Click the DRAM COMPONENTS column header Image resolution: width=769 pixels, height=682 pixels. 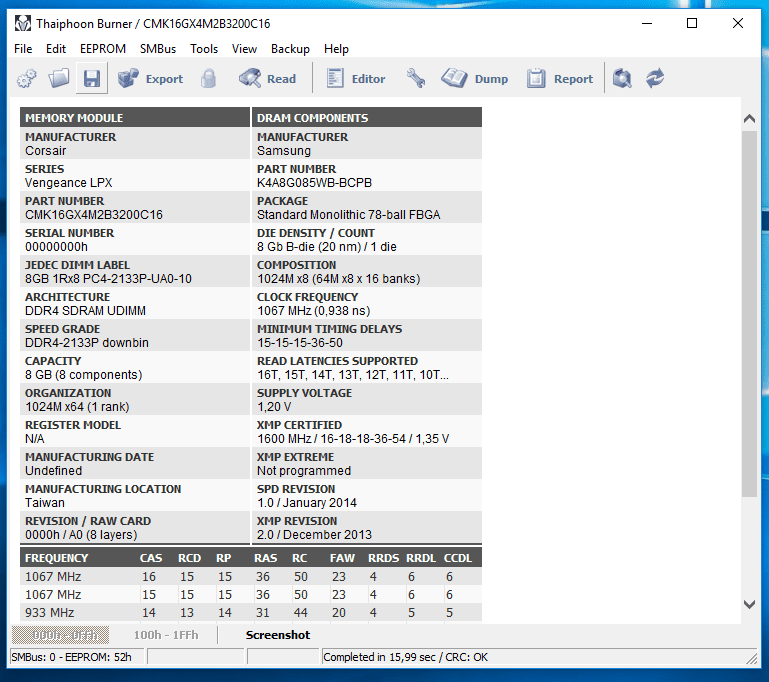[367, 118]
